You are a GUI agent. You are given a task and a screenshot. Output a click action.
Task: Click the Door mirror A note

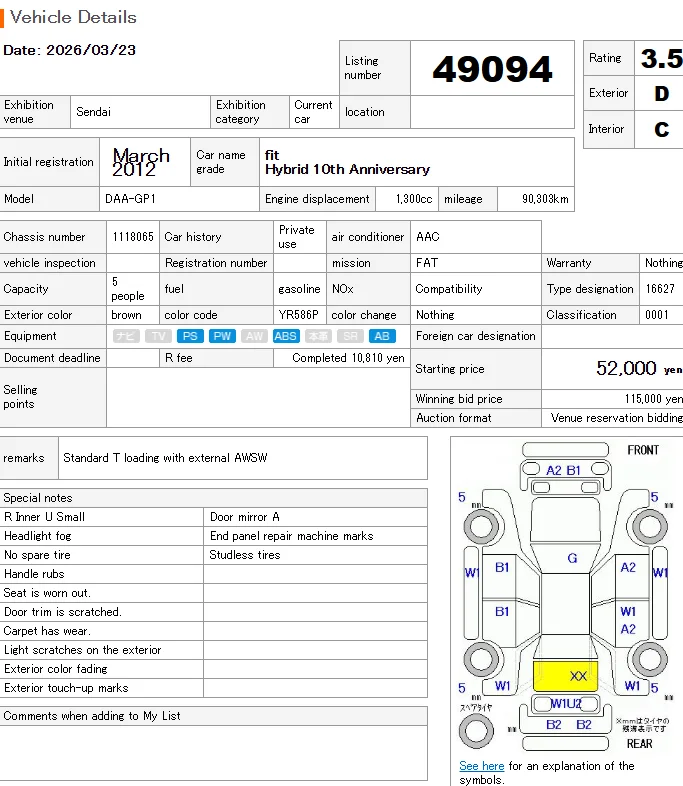pyautogui.click(x=245, y=517)
